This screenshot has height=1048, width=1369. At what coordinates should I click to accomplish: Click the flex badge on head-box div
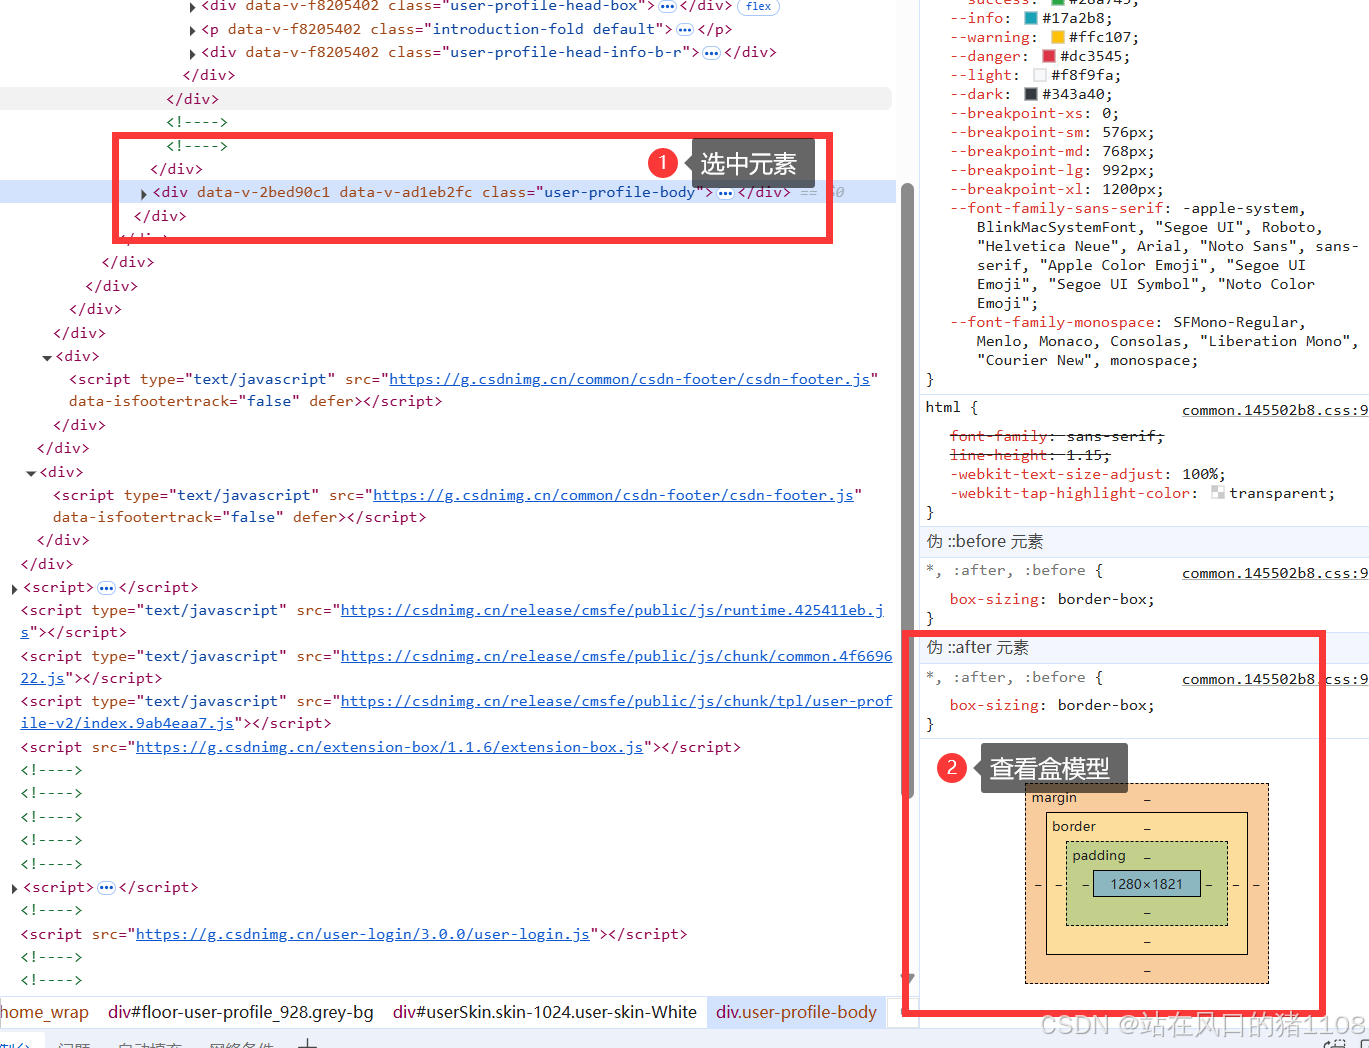pos(759,6)
